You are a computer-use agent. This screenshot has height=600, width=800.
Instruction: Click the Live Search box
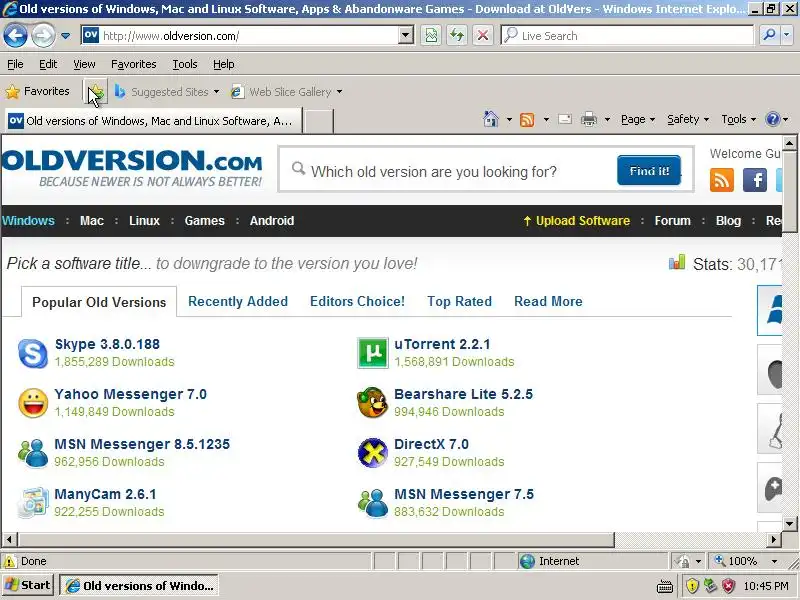628,36
